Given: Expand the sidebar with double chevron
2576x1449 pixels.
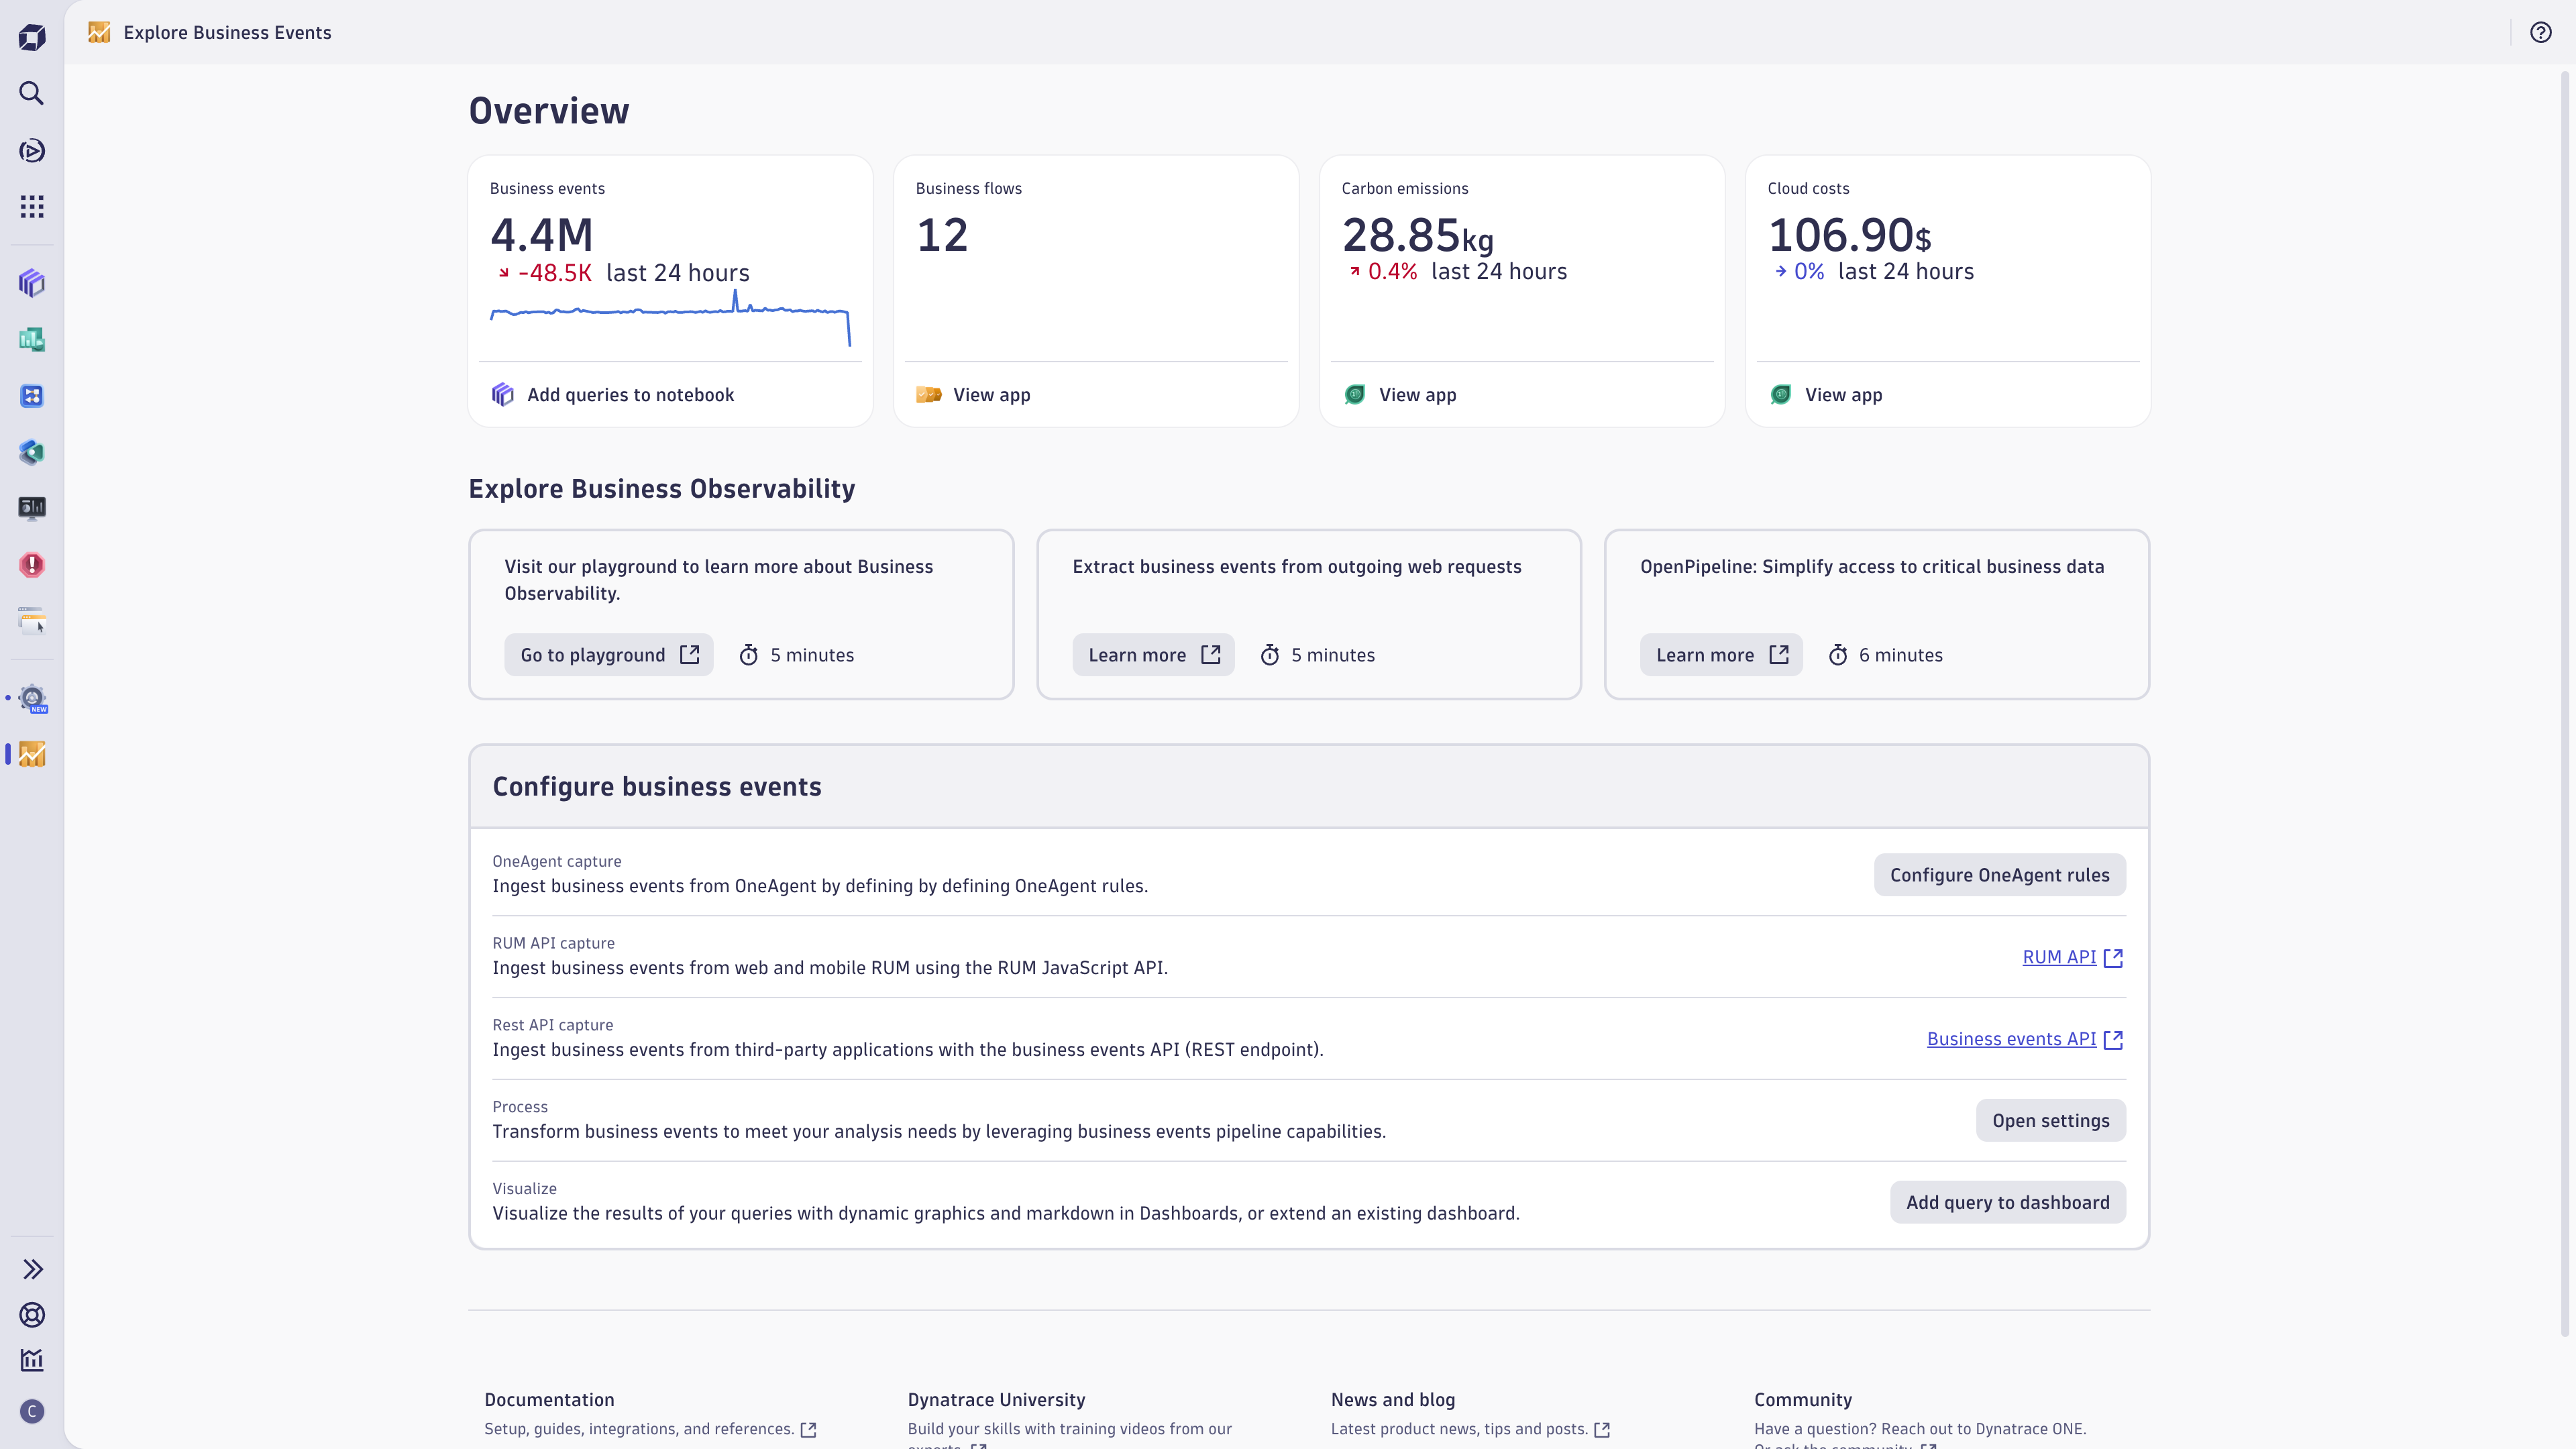Looking at the screenshot, I should click(32, 1269).
